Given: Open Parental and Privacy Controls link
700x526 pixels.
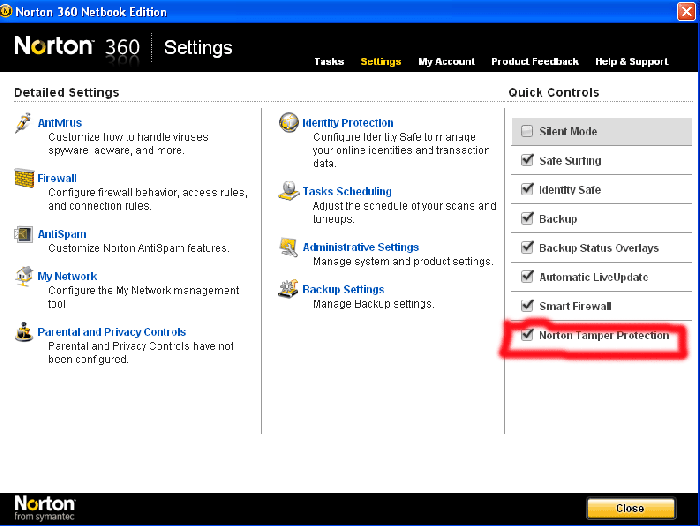Looking at the screenshot, I should [x=112, y=332].
